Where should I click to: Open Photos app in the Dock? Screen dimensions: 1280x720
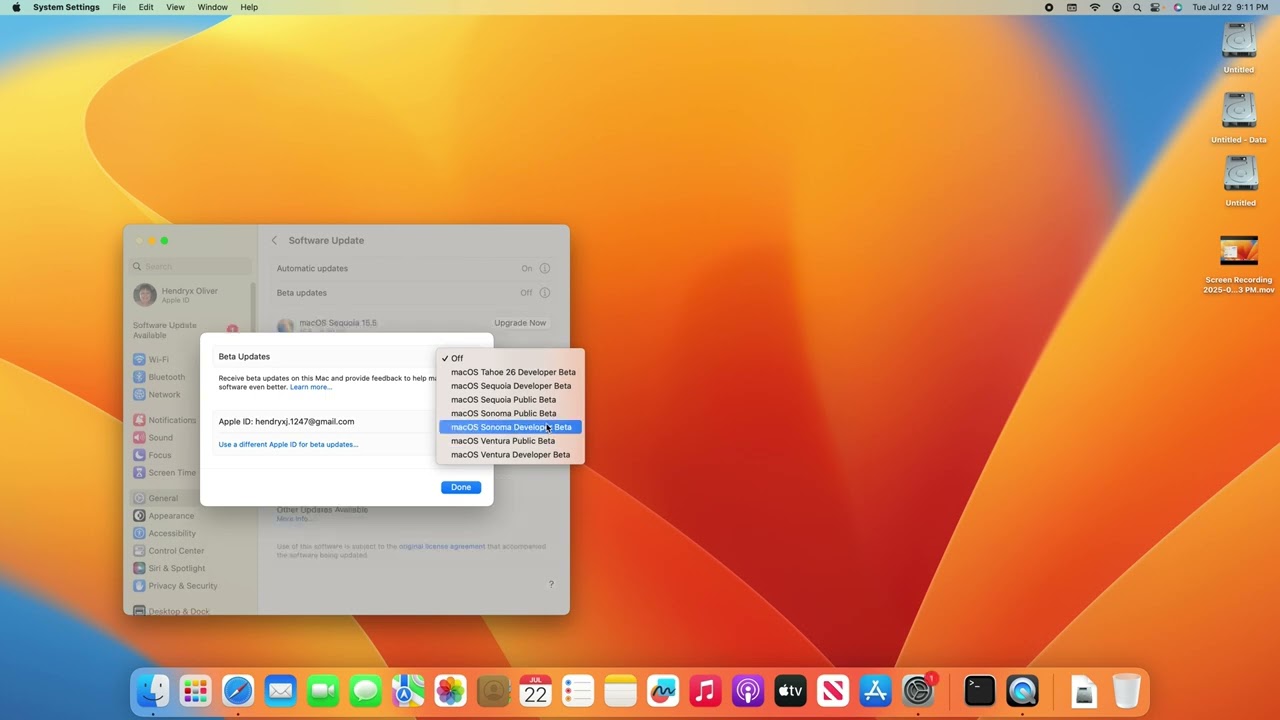point(451,690)
